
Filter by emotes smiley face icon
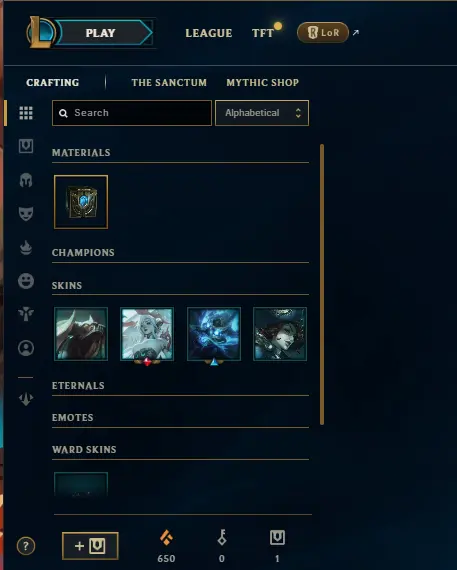pyautogui.click(x=26, y=281)
